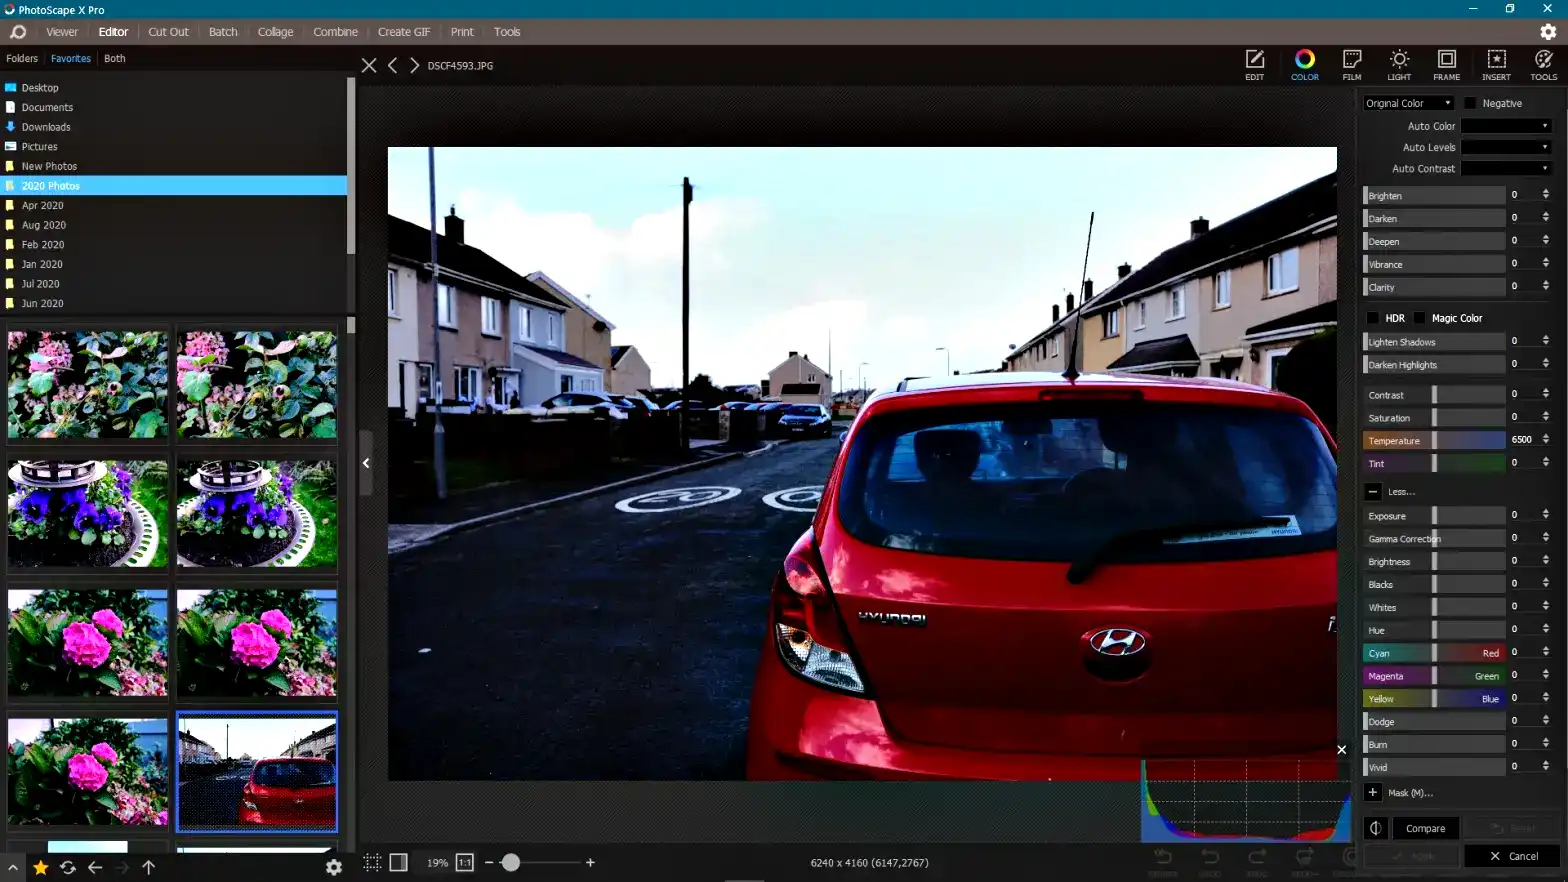Open the Mask (M)... option
The image size is (1568, 882).
[x=1410, y=792]
